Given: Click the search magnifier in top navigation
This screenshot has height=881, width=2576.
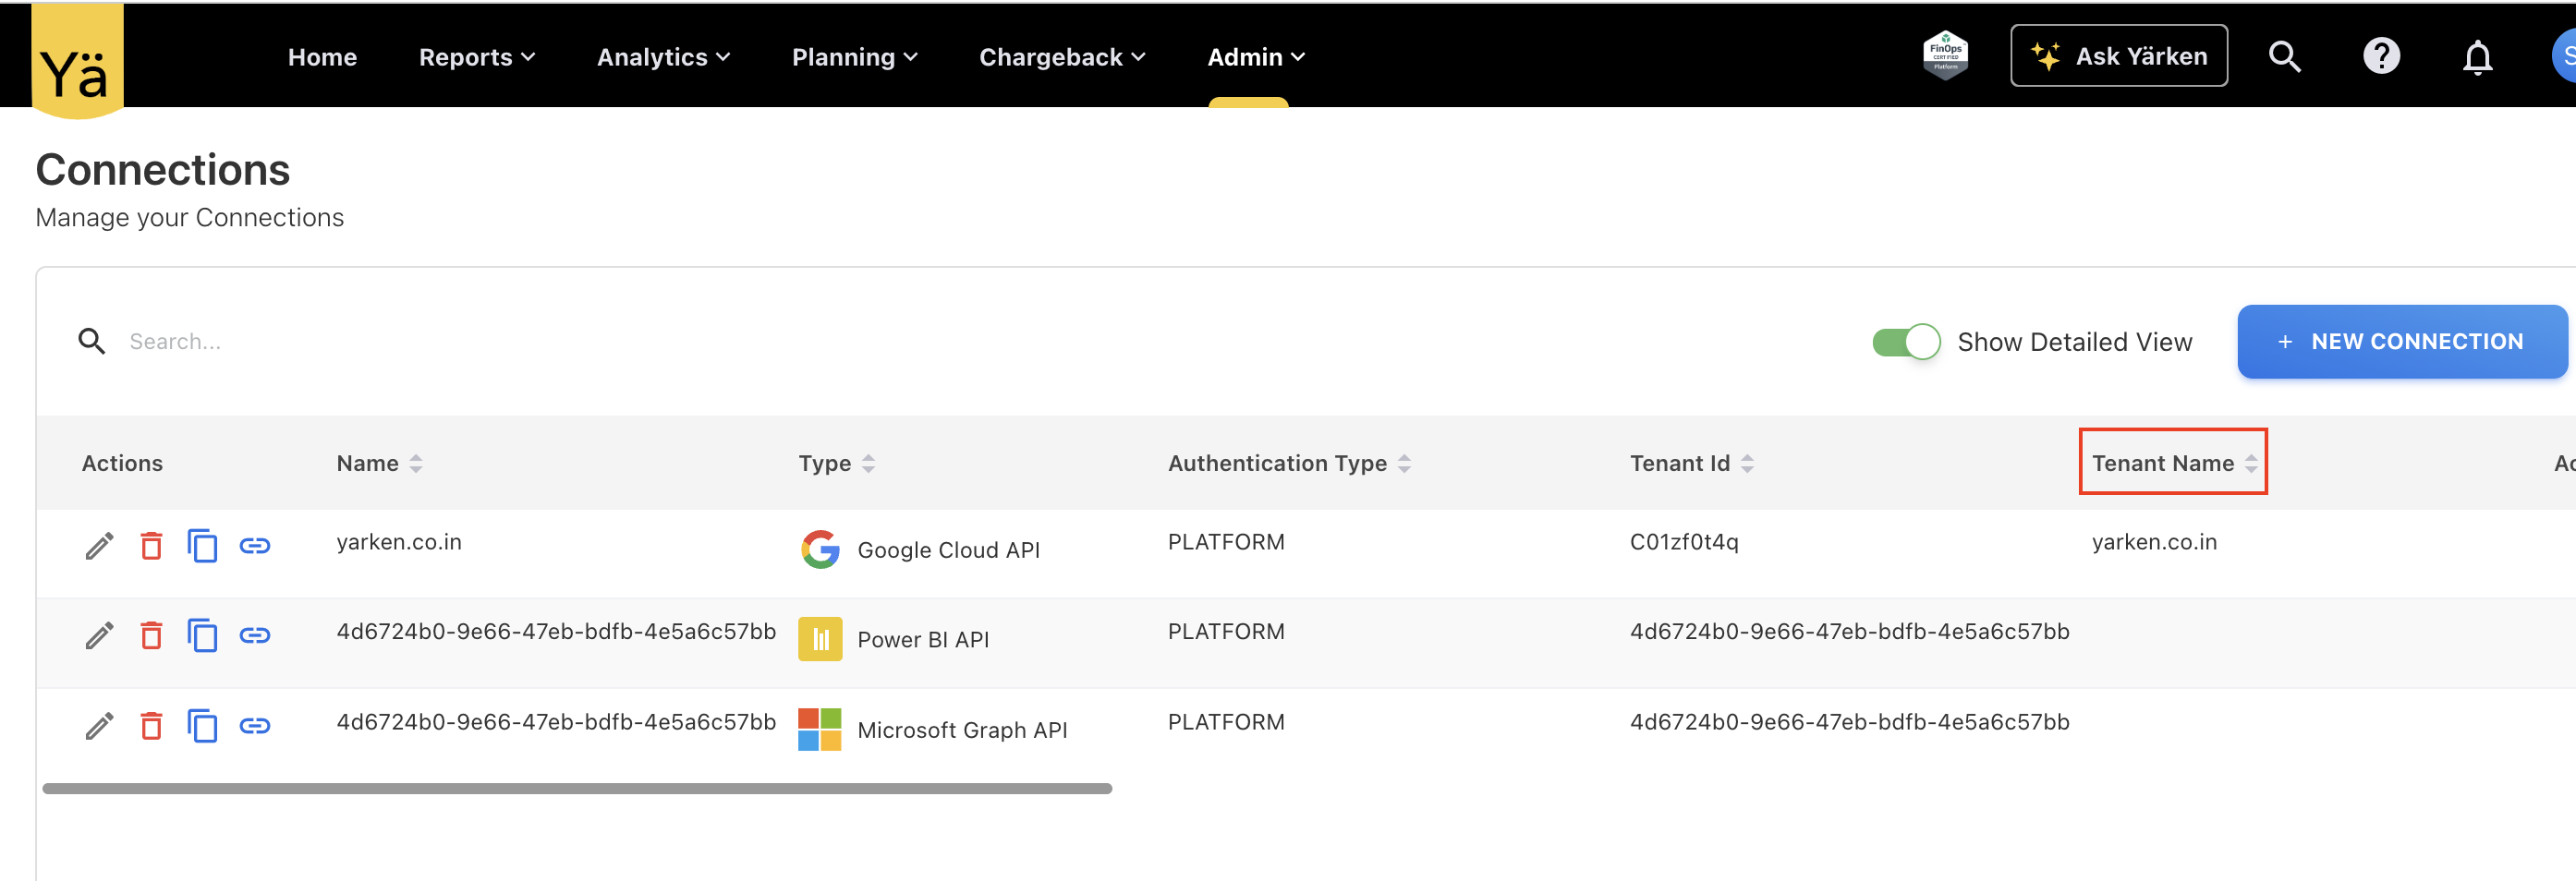Looking at the screenshot, I should 2284,57.
